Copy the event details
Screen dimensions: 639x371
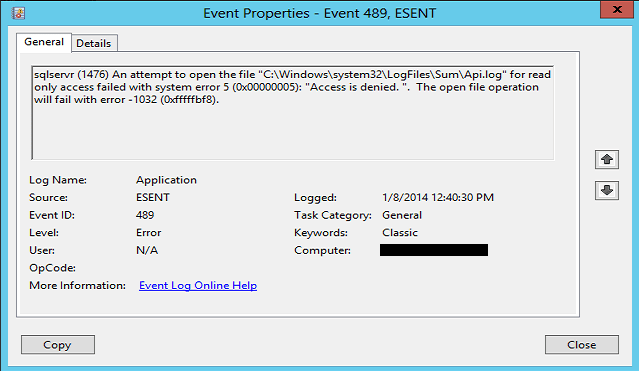(x=58, y=345)
